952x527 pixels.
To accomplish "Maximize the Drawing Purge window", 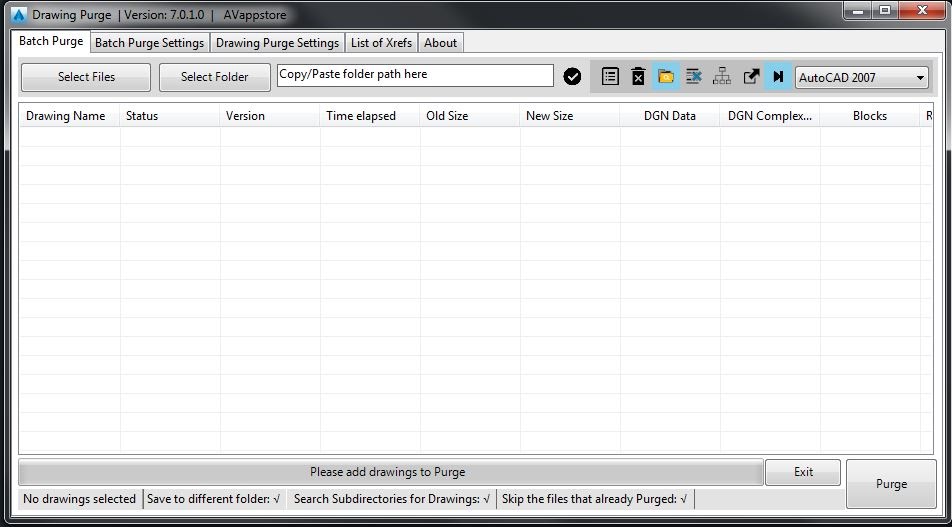I will point(885,10).
